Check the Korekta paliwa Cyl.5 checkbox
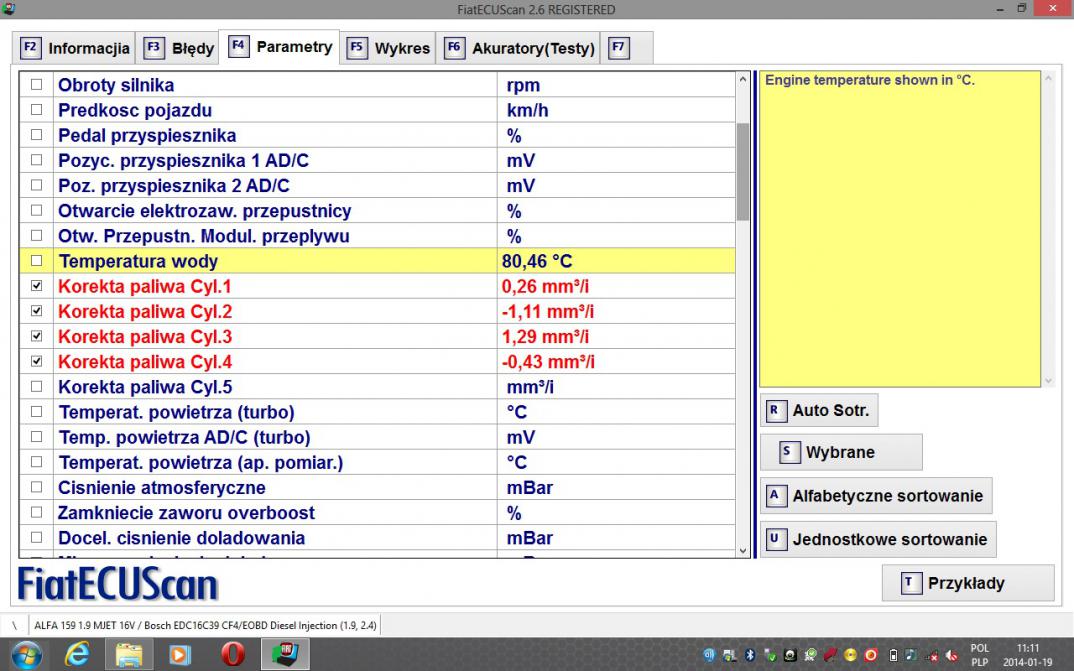1074x671 pixels. tap(36, 386)
